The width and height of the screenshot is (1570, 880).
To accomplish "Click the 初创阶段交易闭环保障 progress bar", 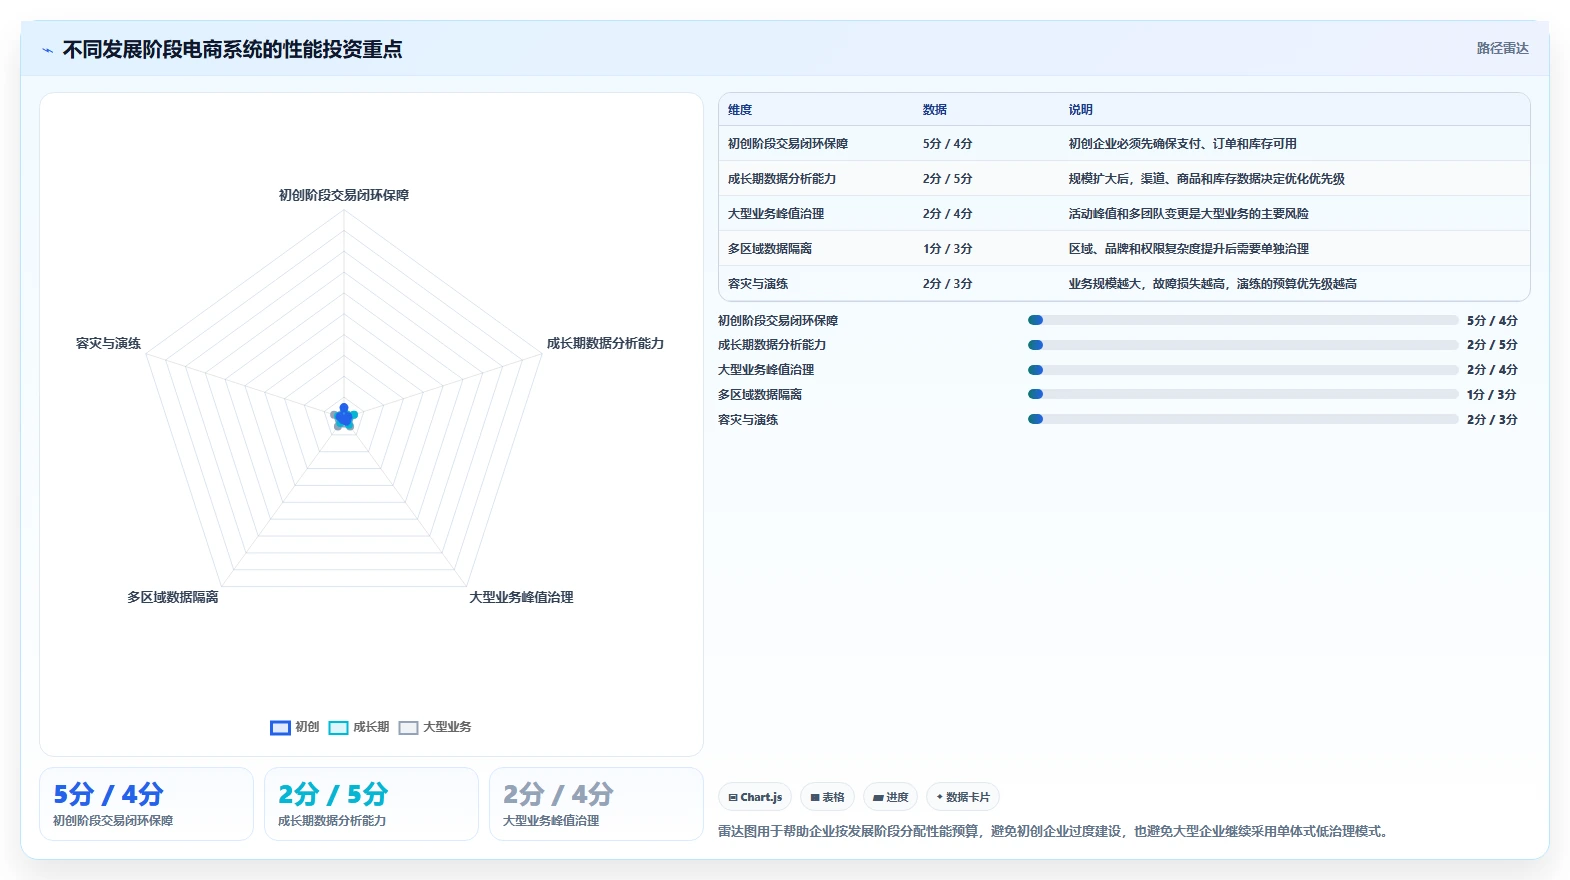I will (1243, 320).
